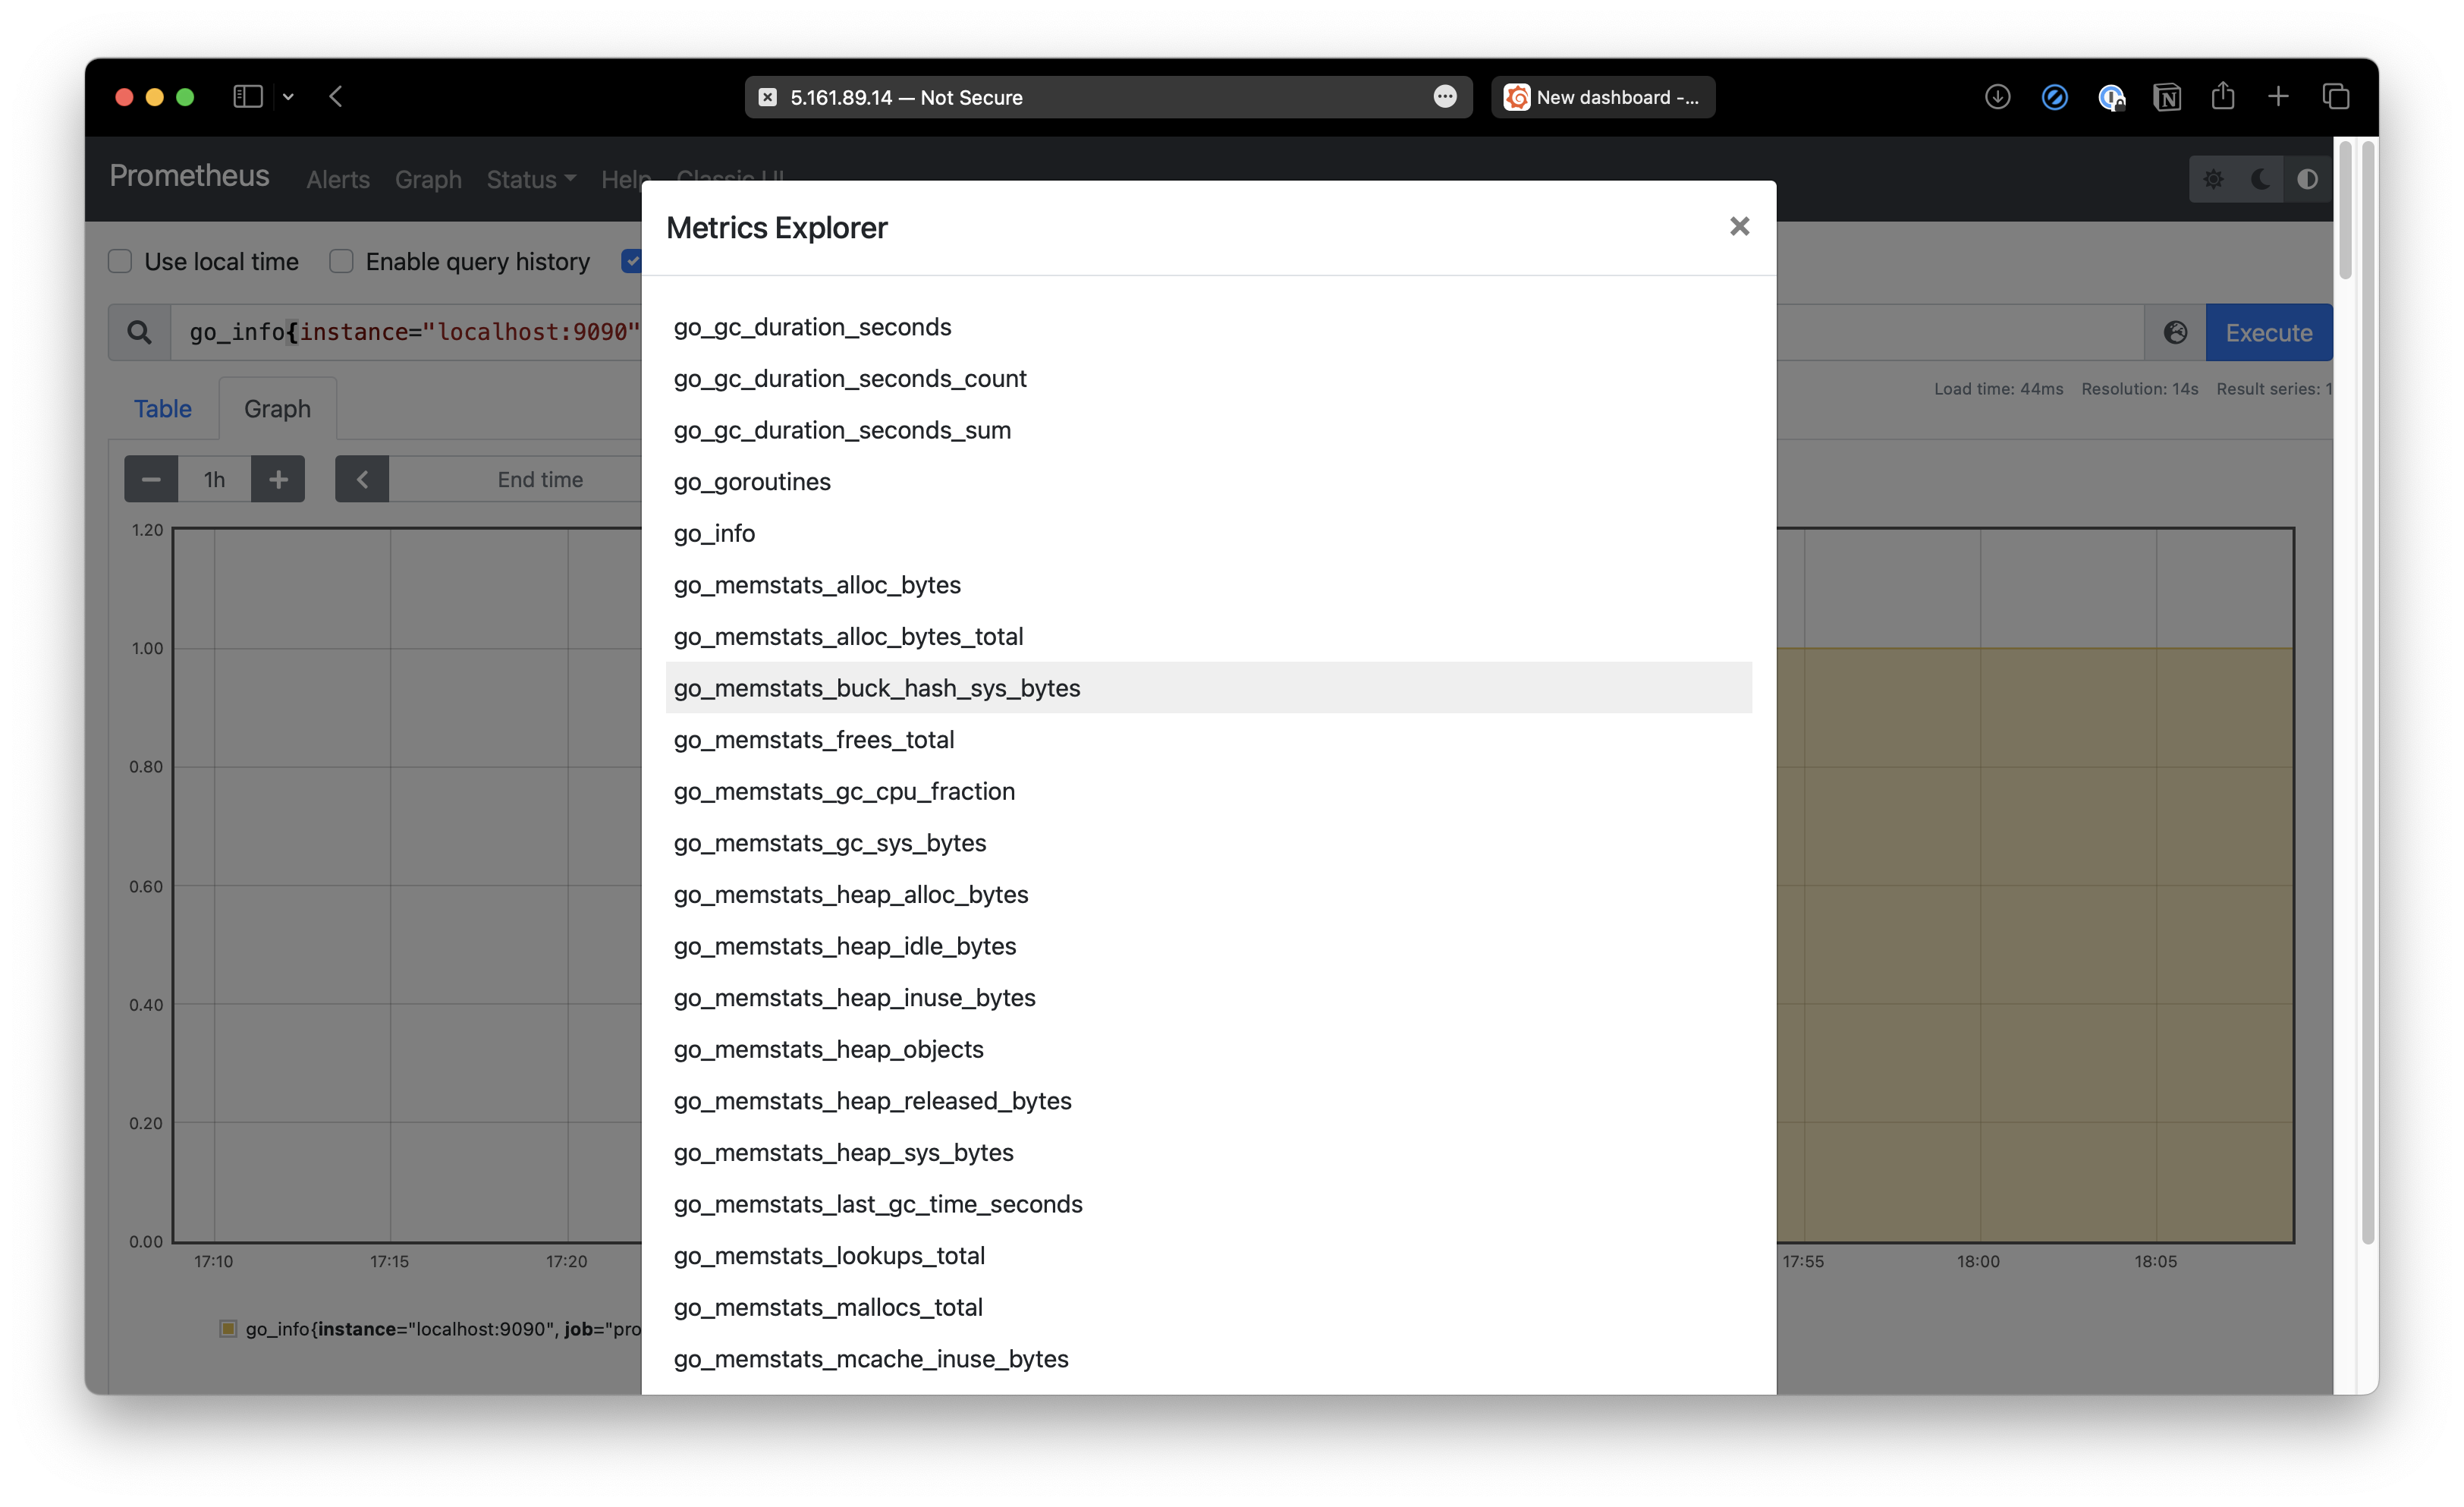The width and height of the screenshot is (2464, 1507).
Task: Open the Alerts menu item
Action: (337, 179)
